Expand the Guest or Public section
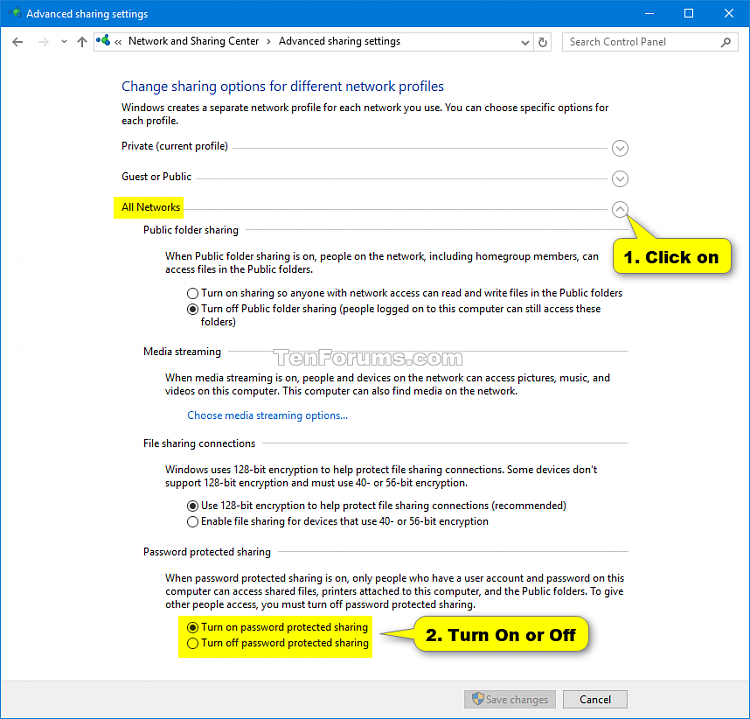This screenshot has height=719, width=750. click(x=620, y=179)
